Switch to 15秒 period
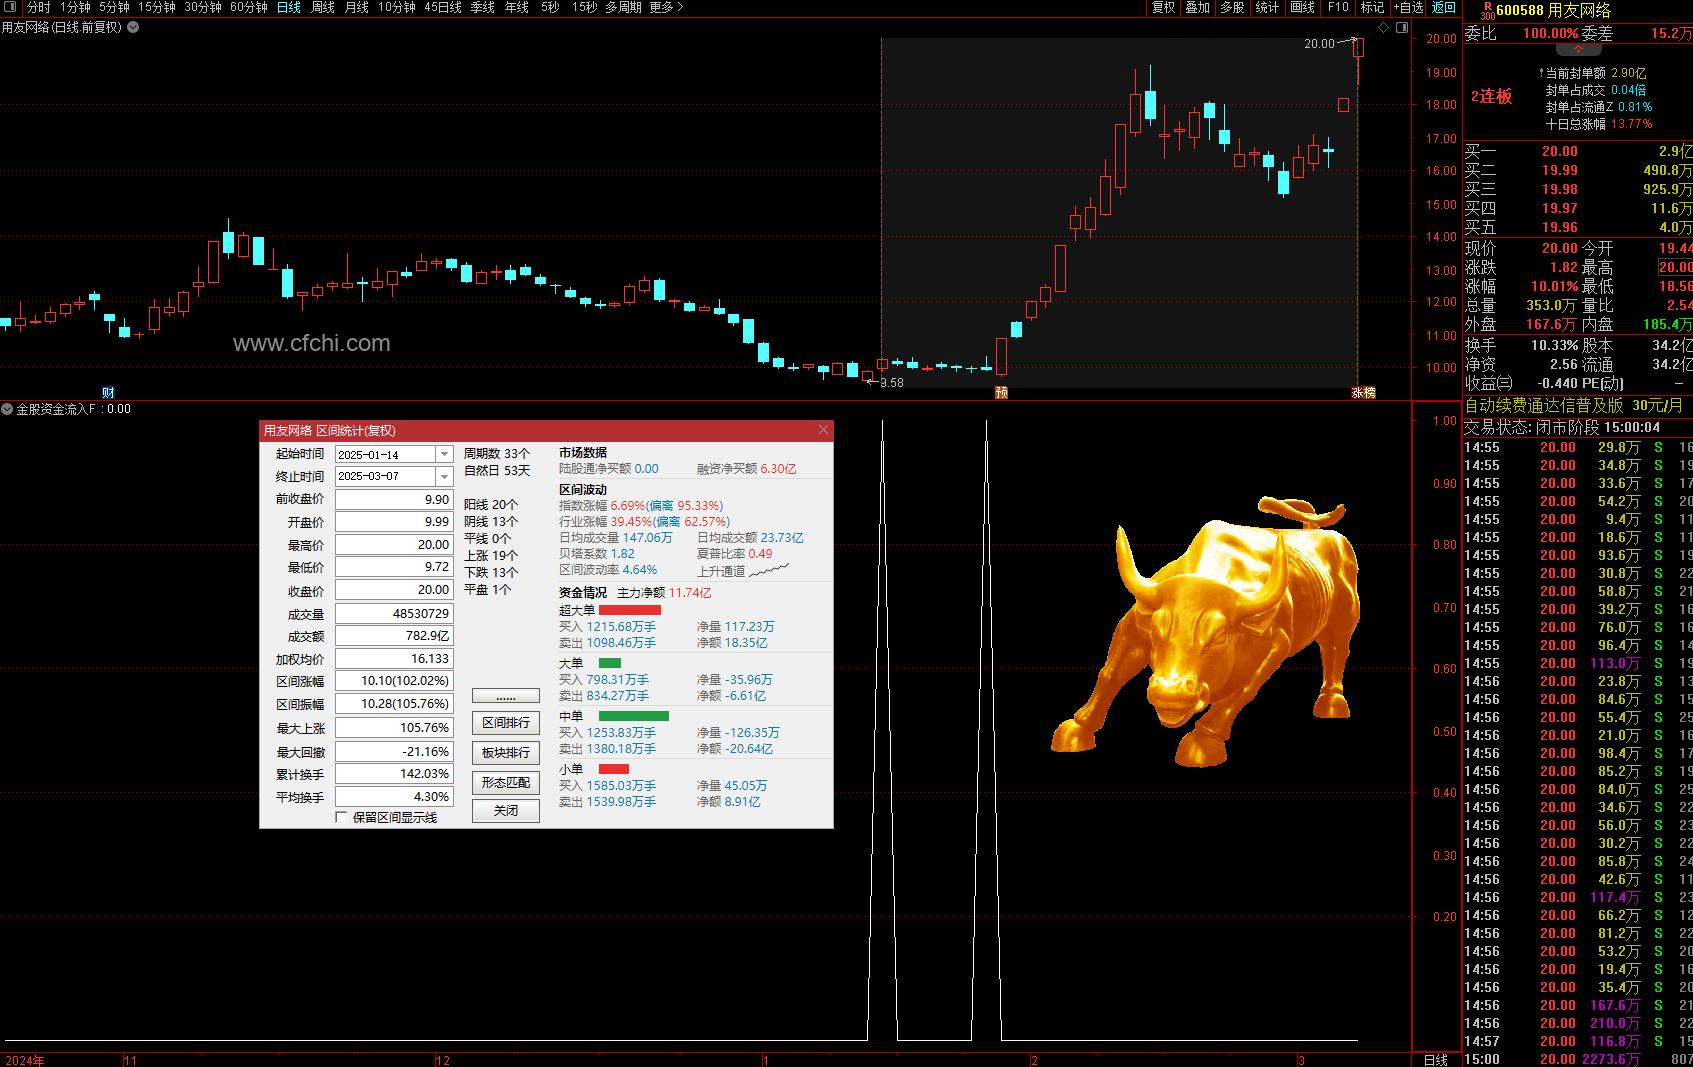Screen dimensions: 1693x1067 pos(585,7)
